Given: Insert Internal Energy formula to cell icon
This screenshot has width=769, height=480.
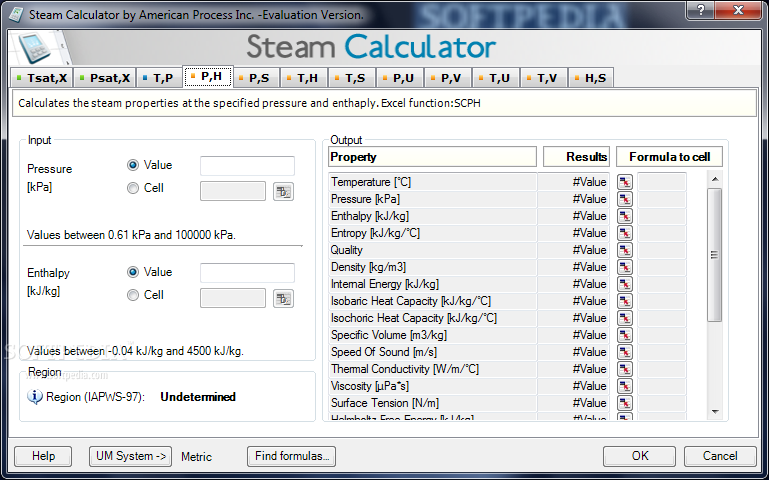Looking at the screenshot, I should click(625, 284).
